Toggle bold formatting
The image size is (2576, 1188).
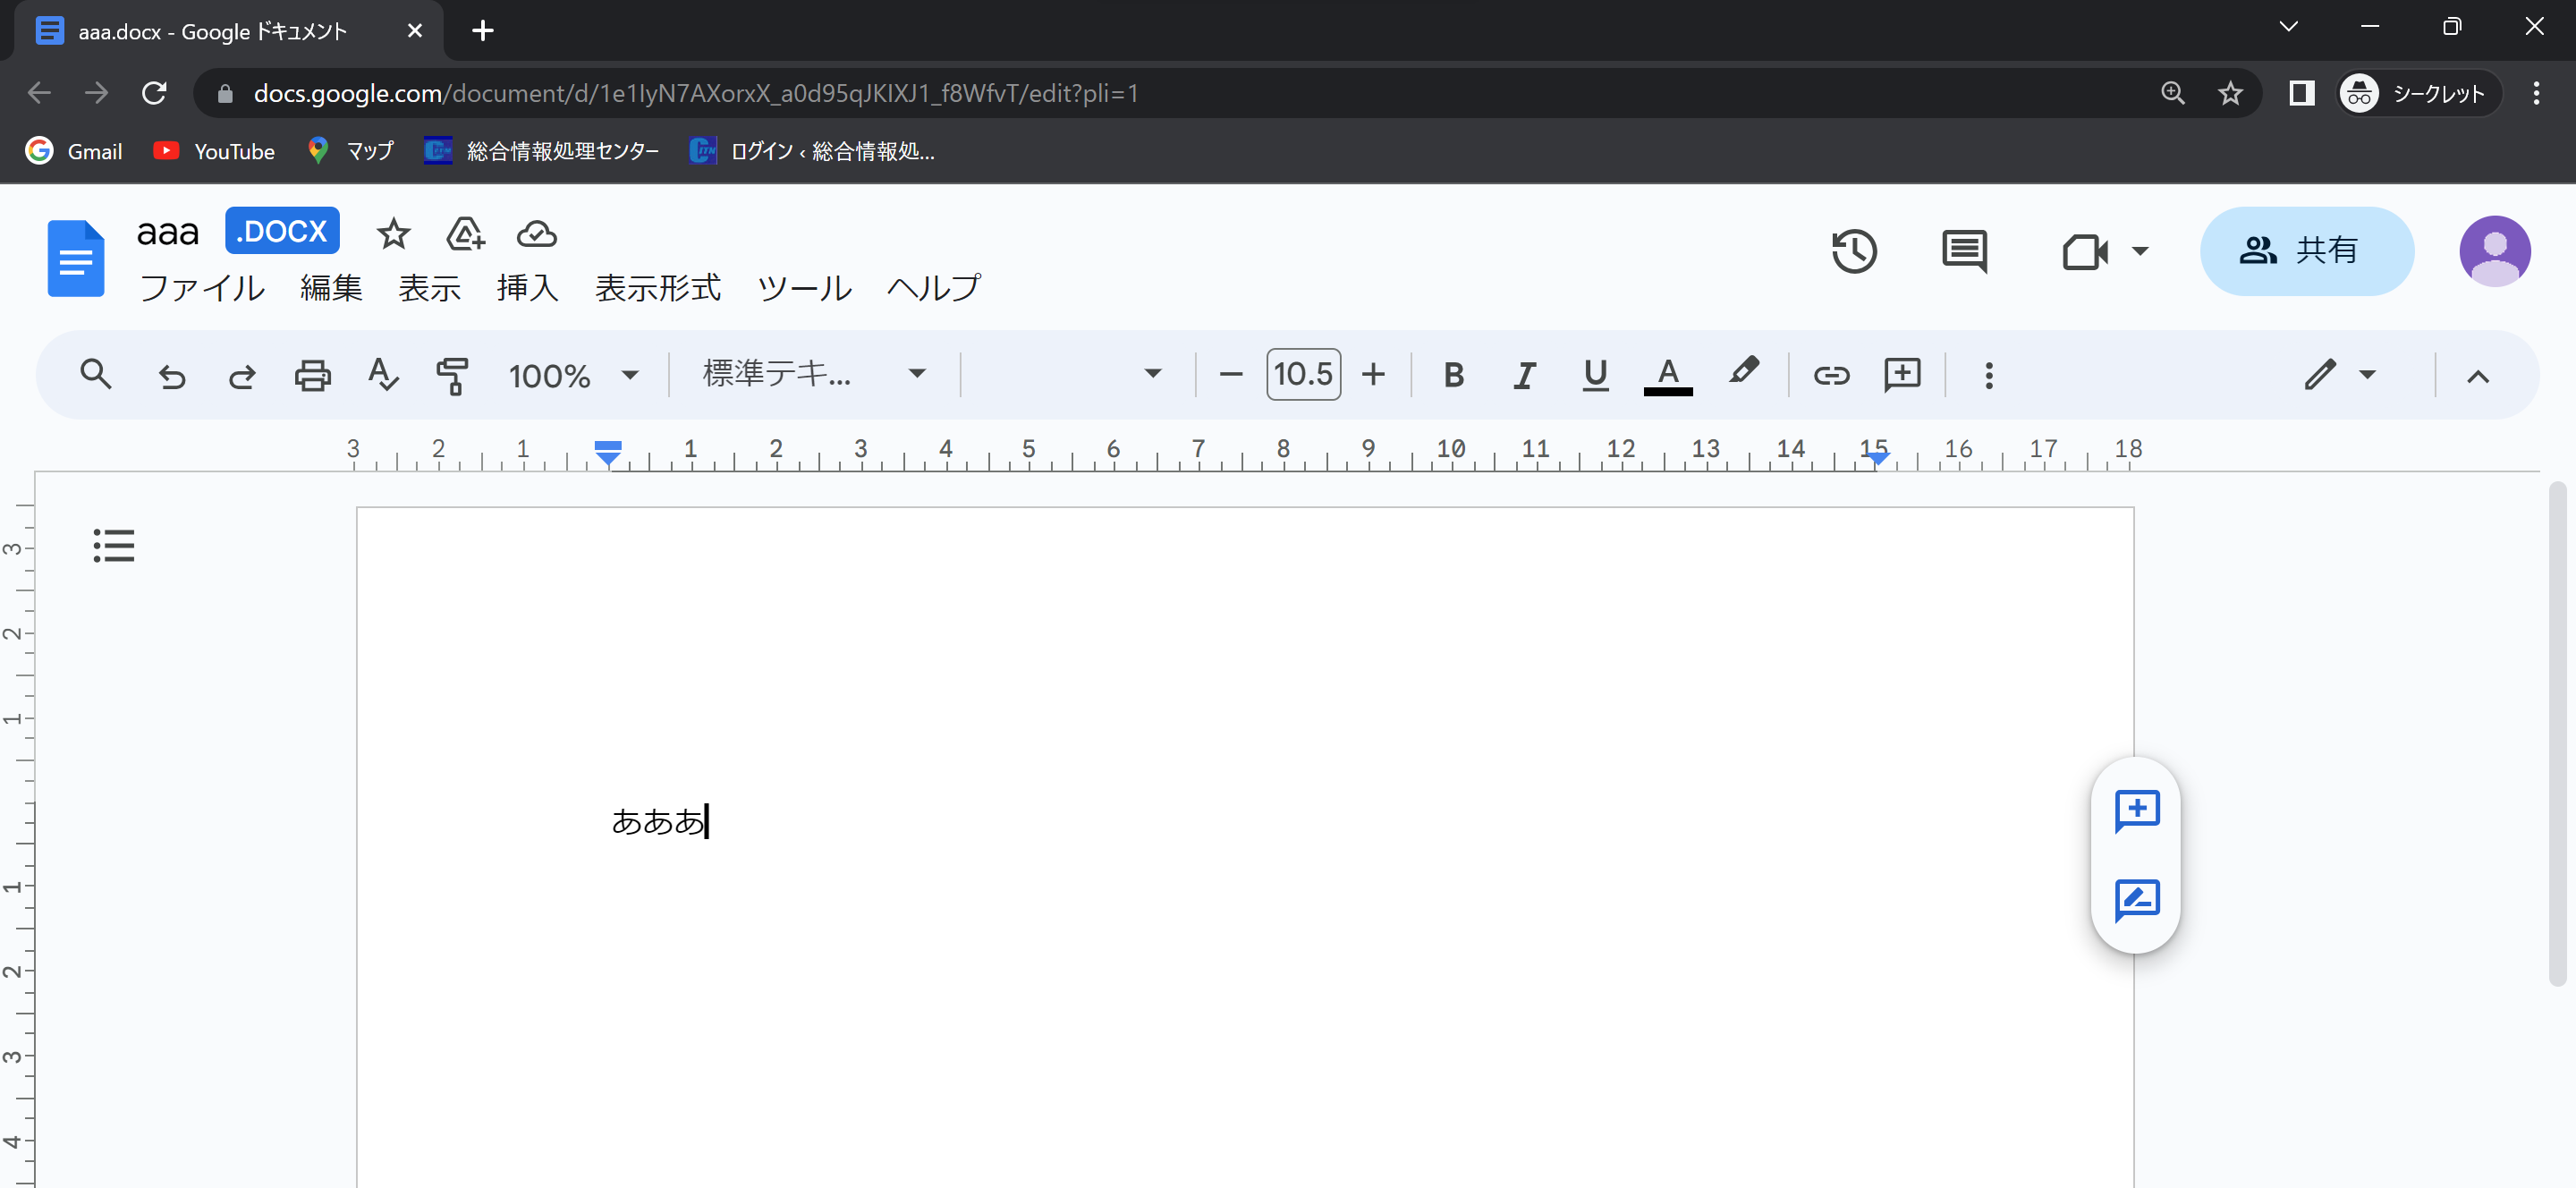1454,375
